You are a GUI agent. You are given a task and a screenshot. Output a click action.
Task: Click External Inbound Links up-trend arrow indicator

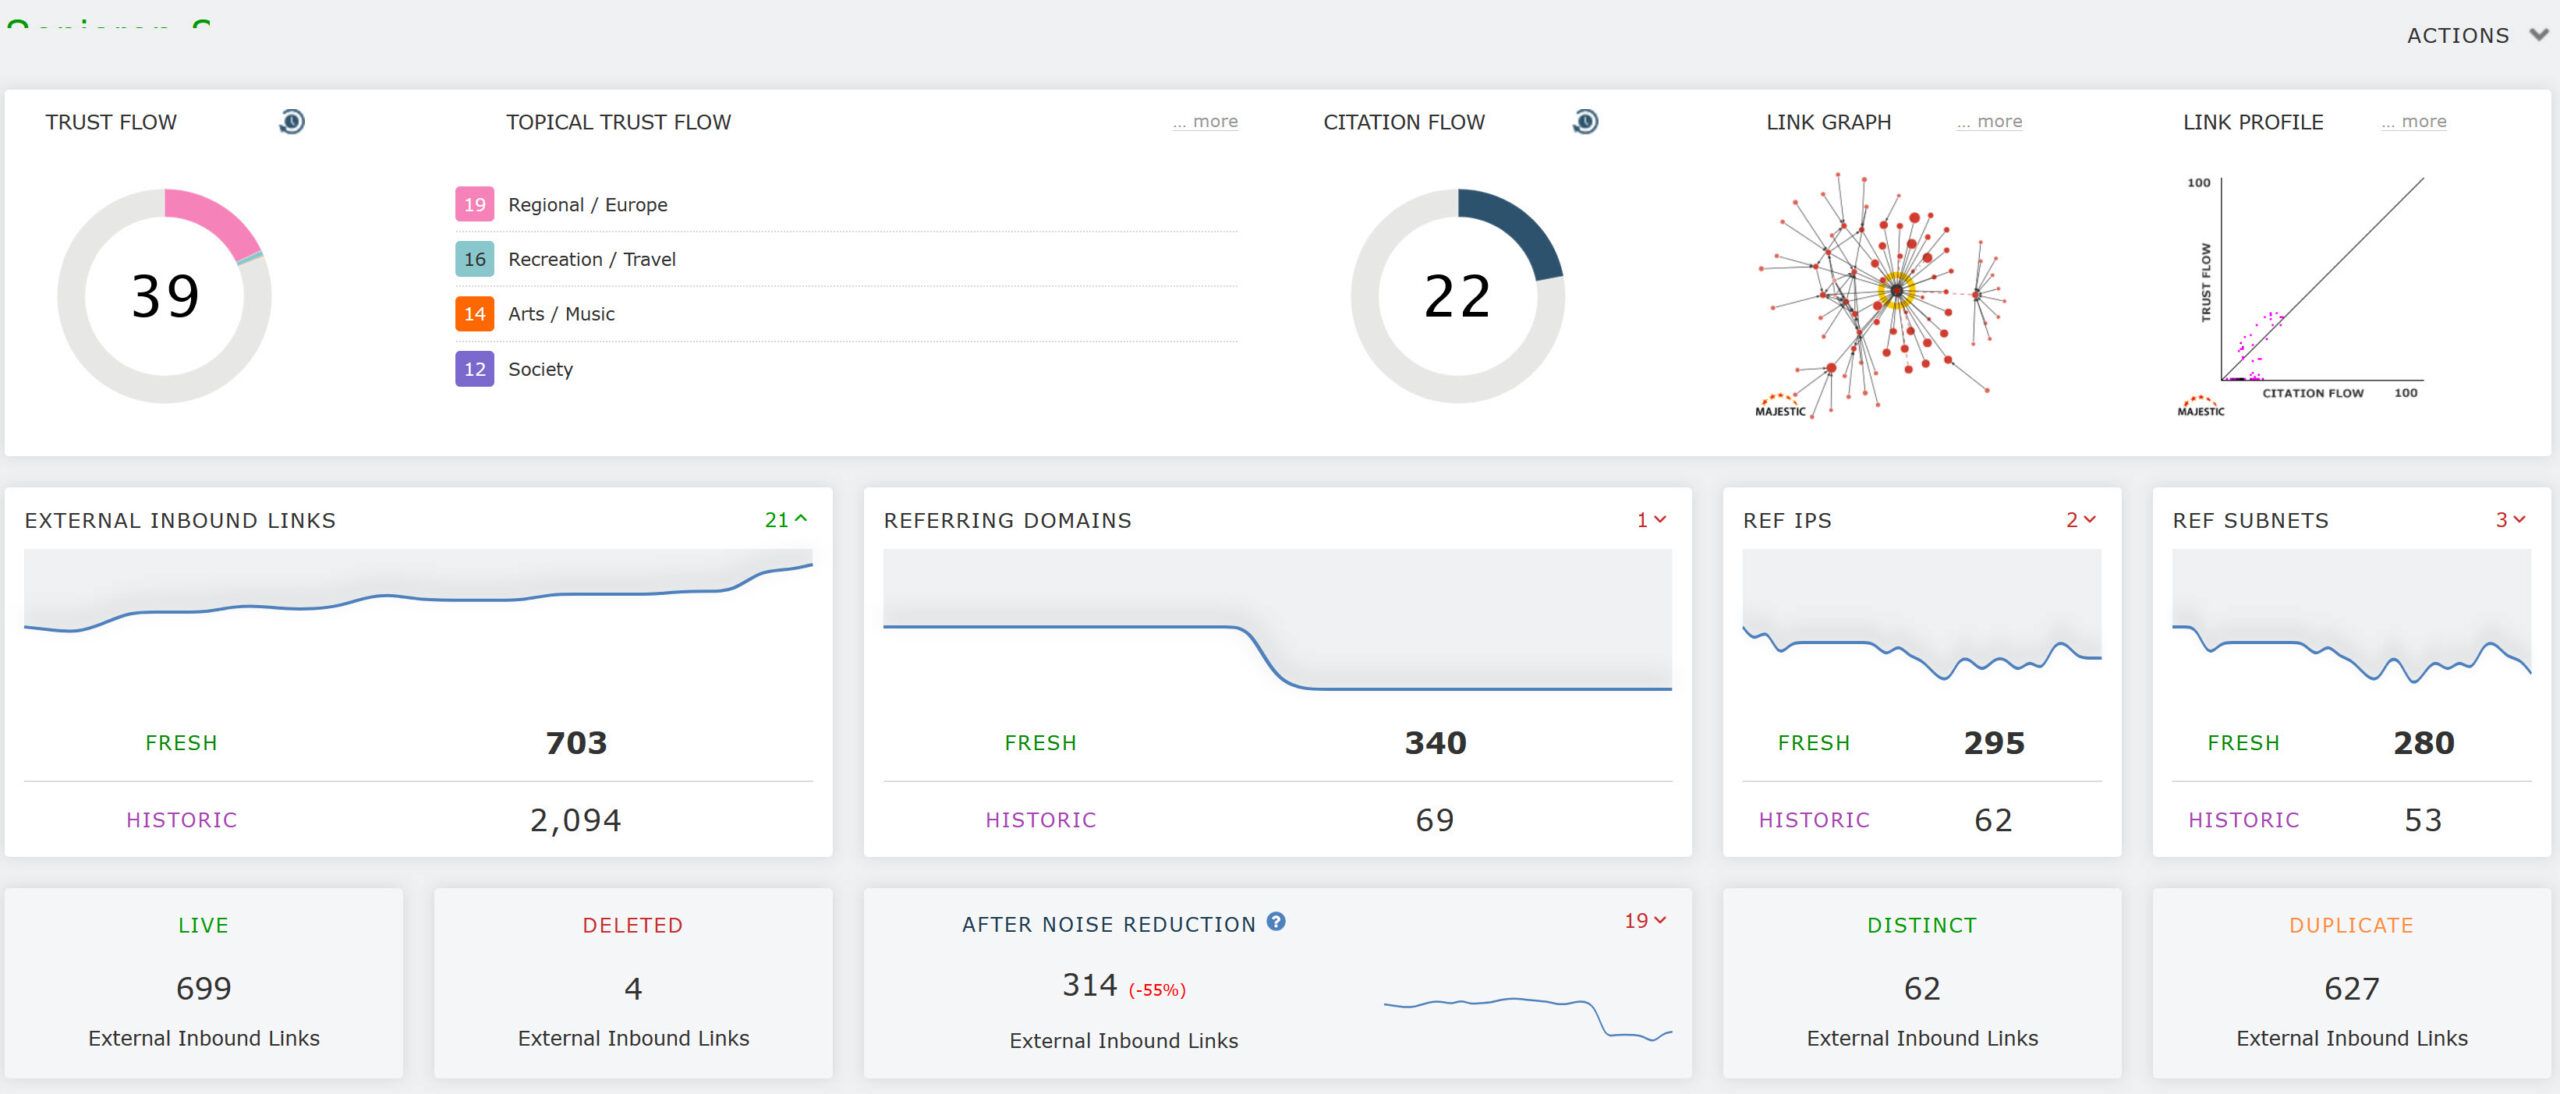[x=801, y=519]
